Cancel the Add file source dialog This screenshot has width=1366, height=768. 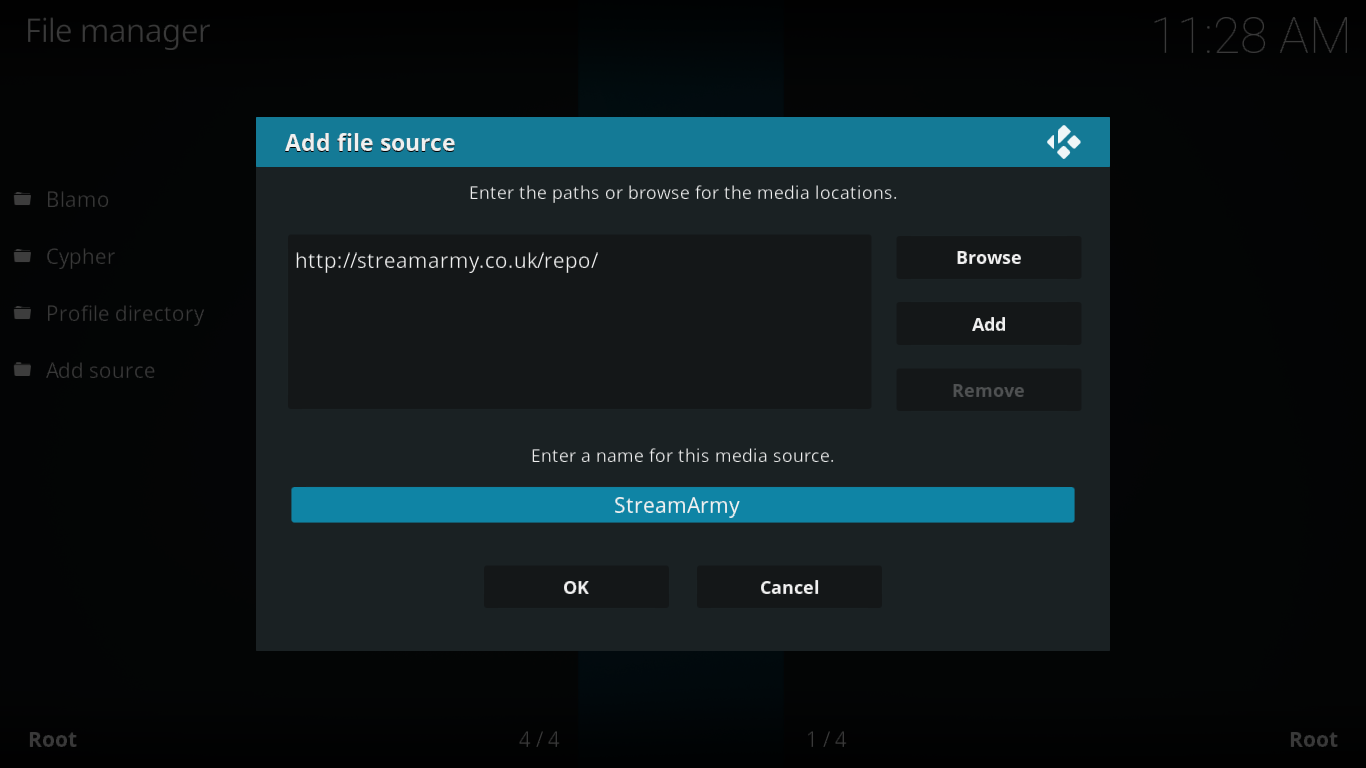pos(789,586)
